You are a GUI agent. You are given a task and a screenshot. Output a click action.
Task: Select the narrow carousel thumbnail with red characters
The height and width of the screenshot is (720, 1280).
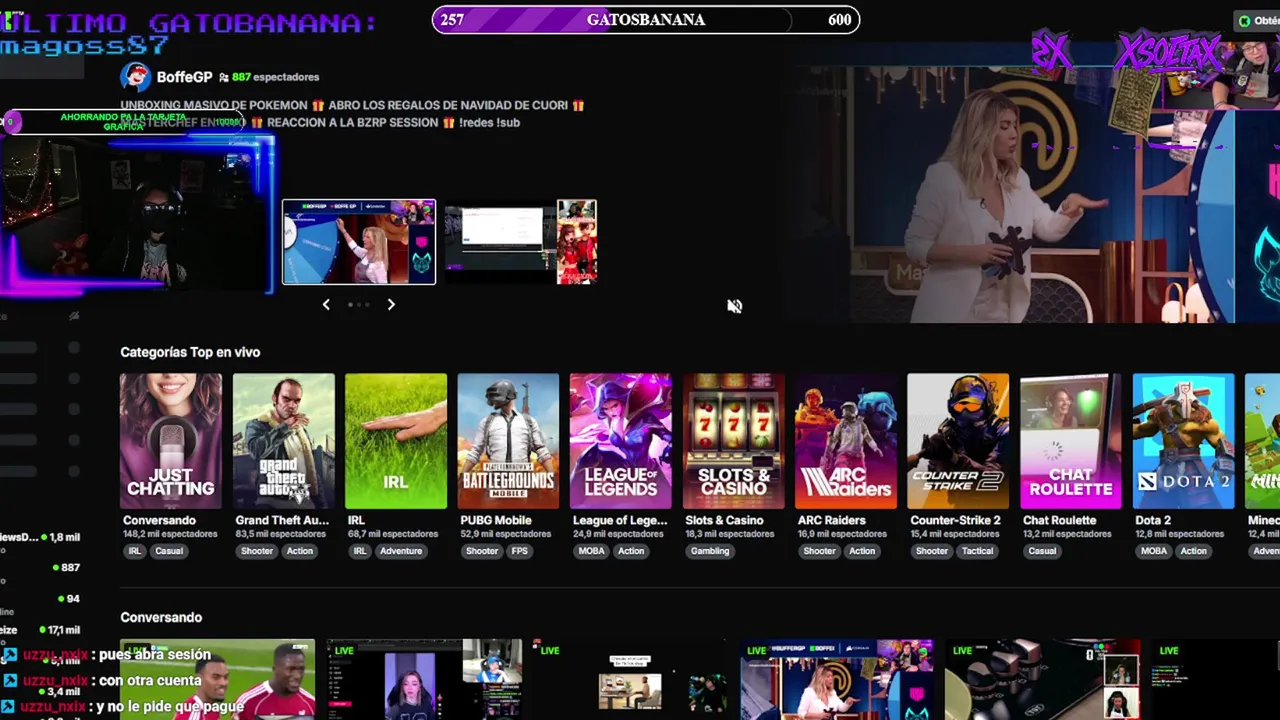pyautogui.click(x=576, y=242)
